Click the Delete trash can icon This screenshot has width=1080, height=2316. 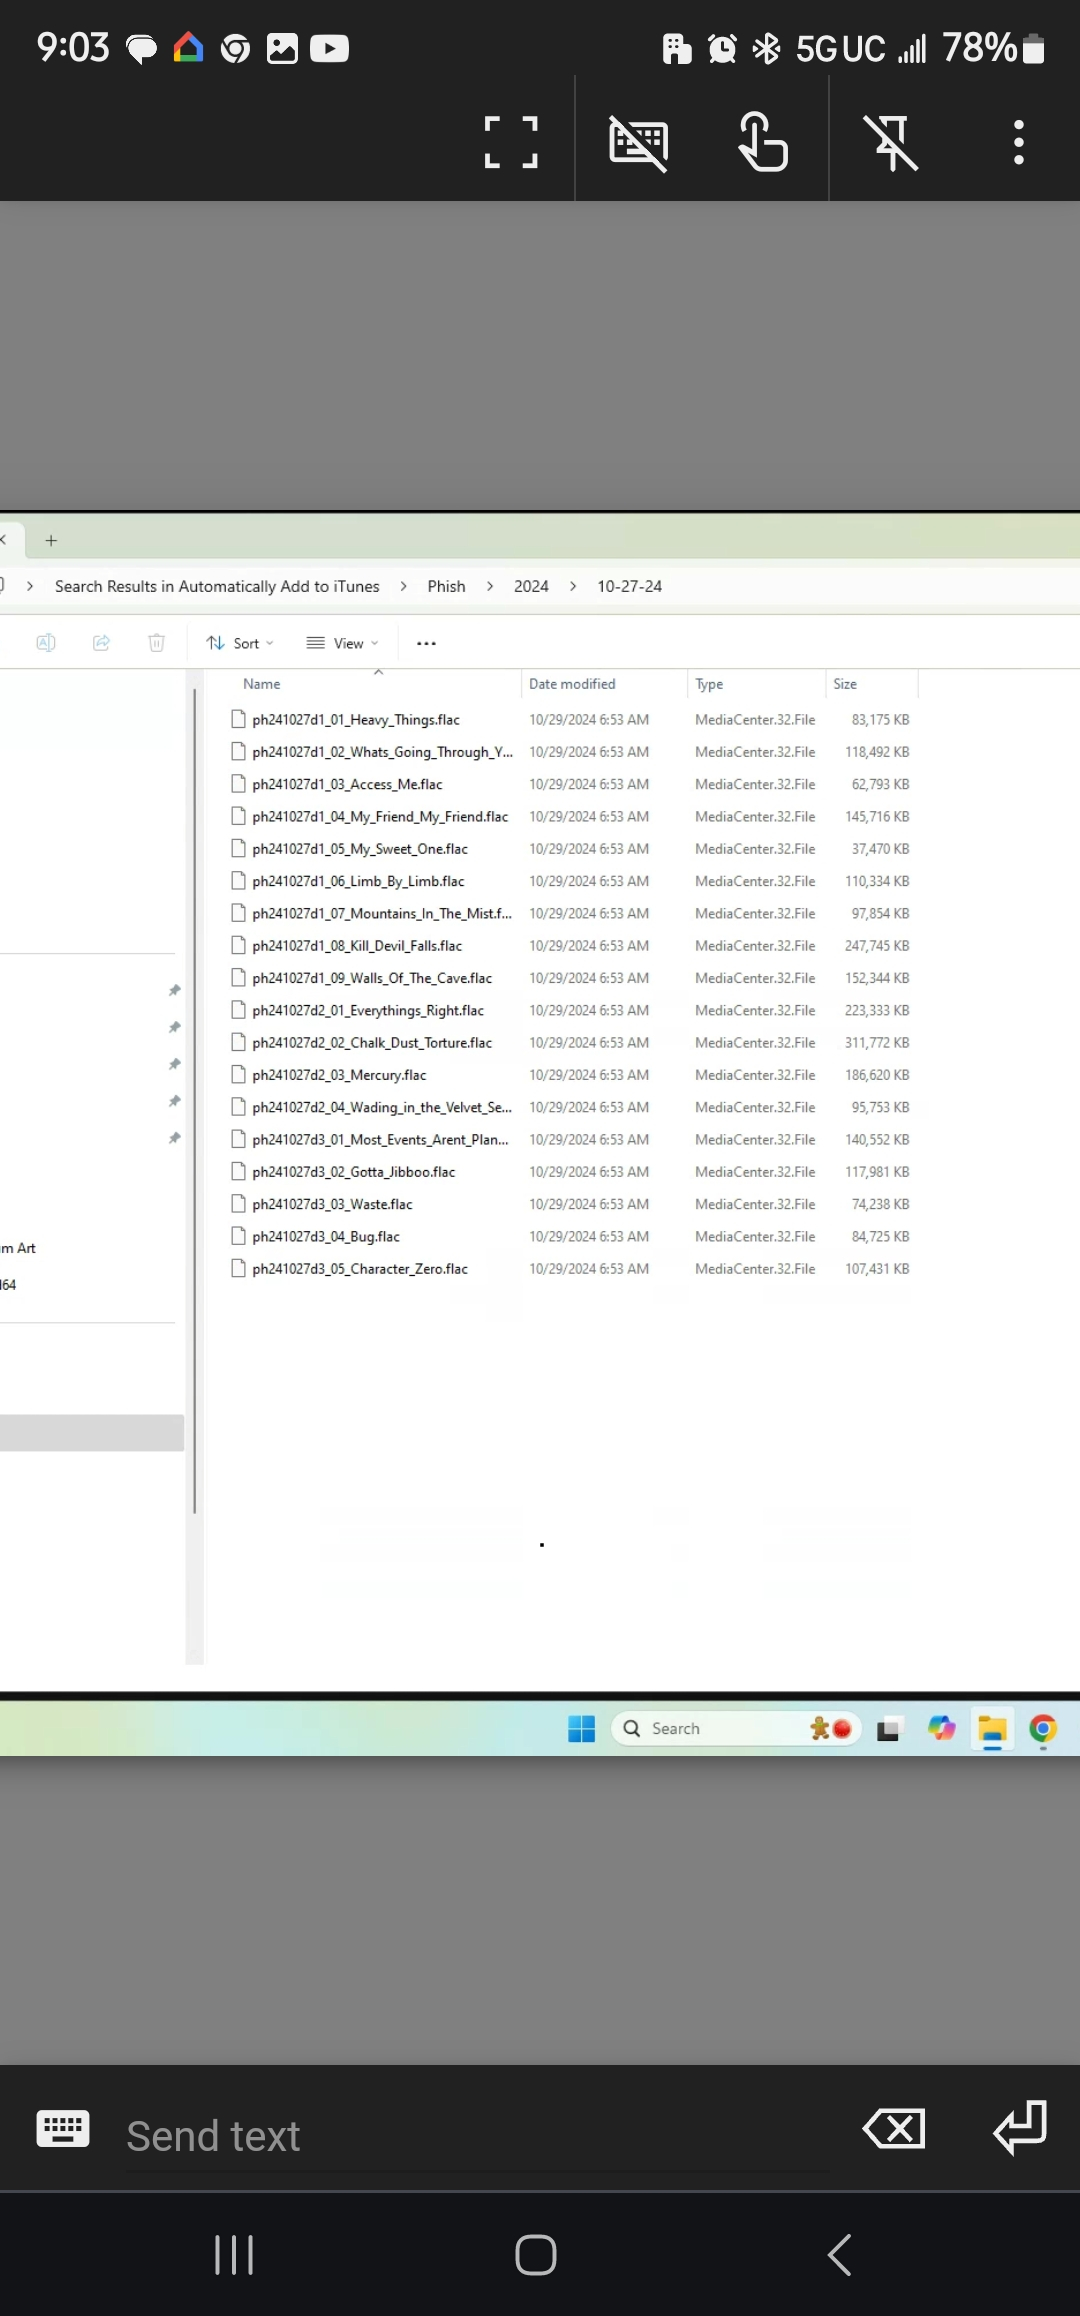pos(156,643)
